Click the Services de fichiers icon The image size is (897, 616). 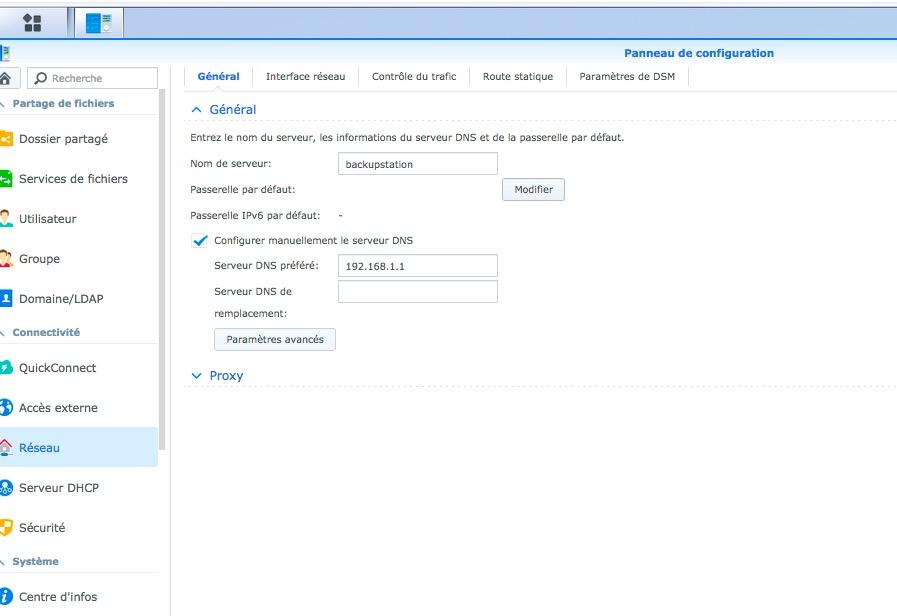pyautogui.click(x=6, y=178)
